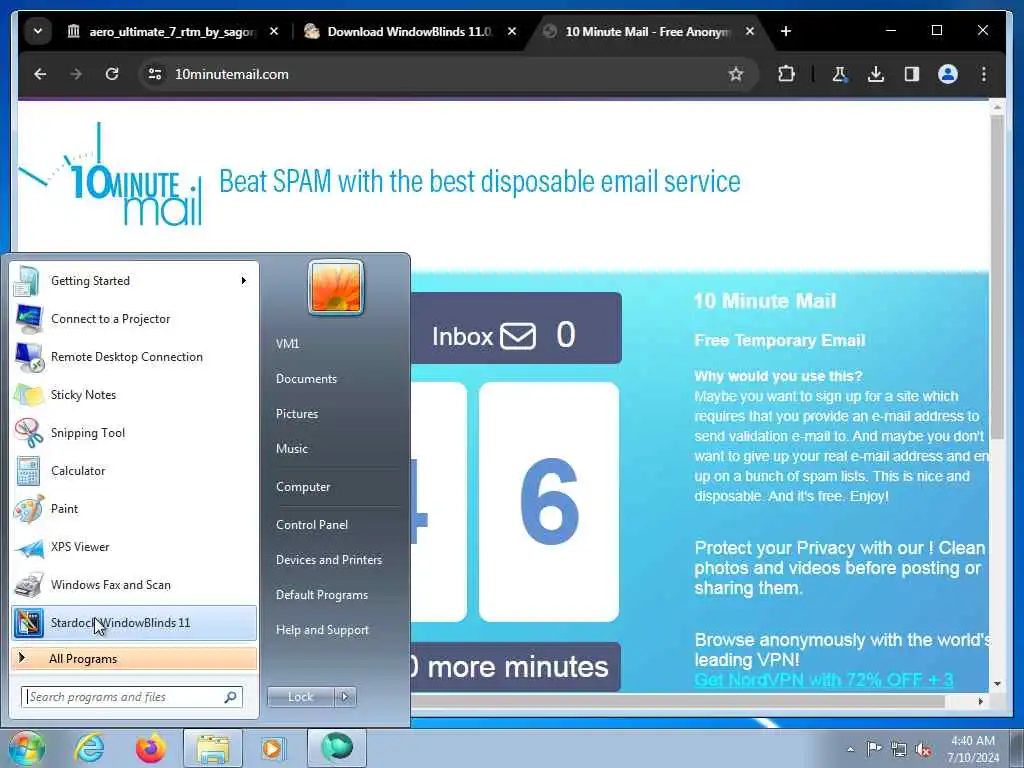This screenshot has width=1024, height=768.
Task: Launch Firefox from taskbar
Action: [151, 748]
